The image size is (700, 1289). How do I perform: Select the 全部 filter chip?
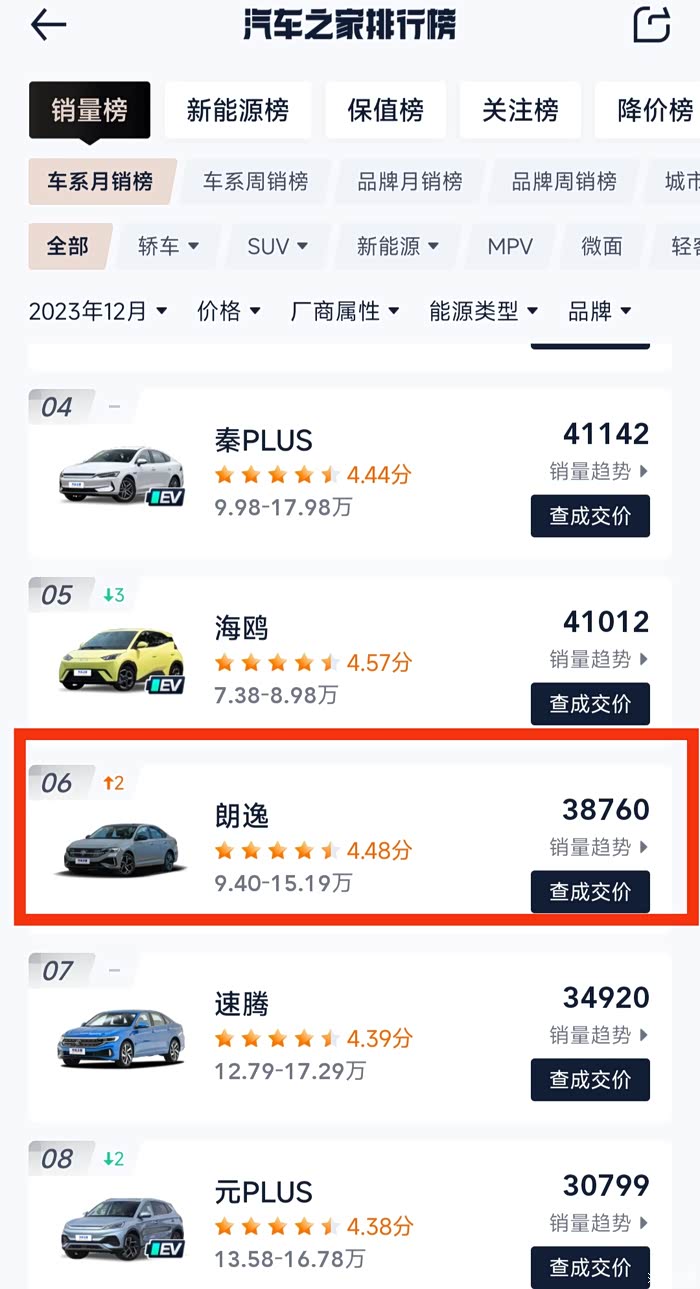(68, 246)
